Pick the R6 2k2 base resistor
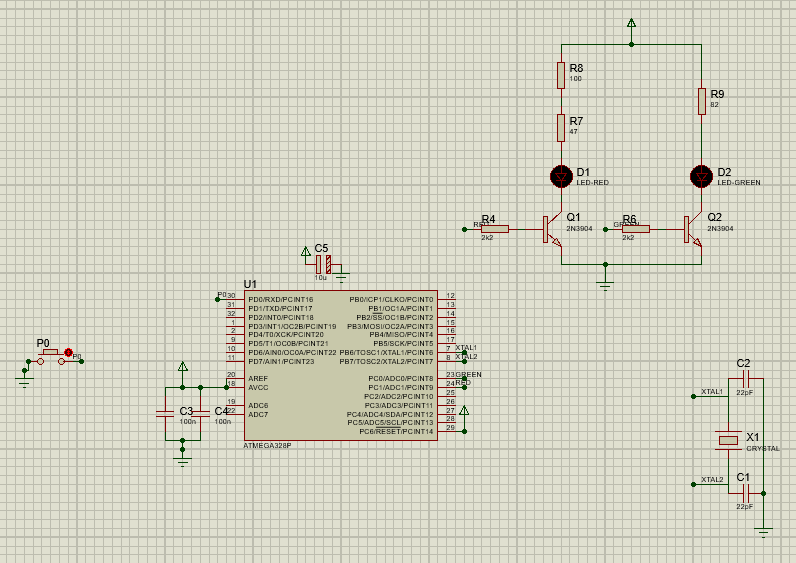 coord(636,229)
